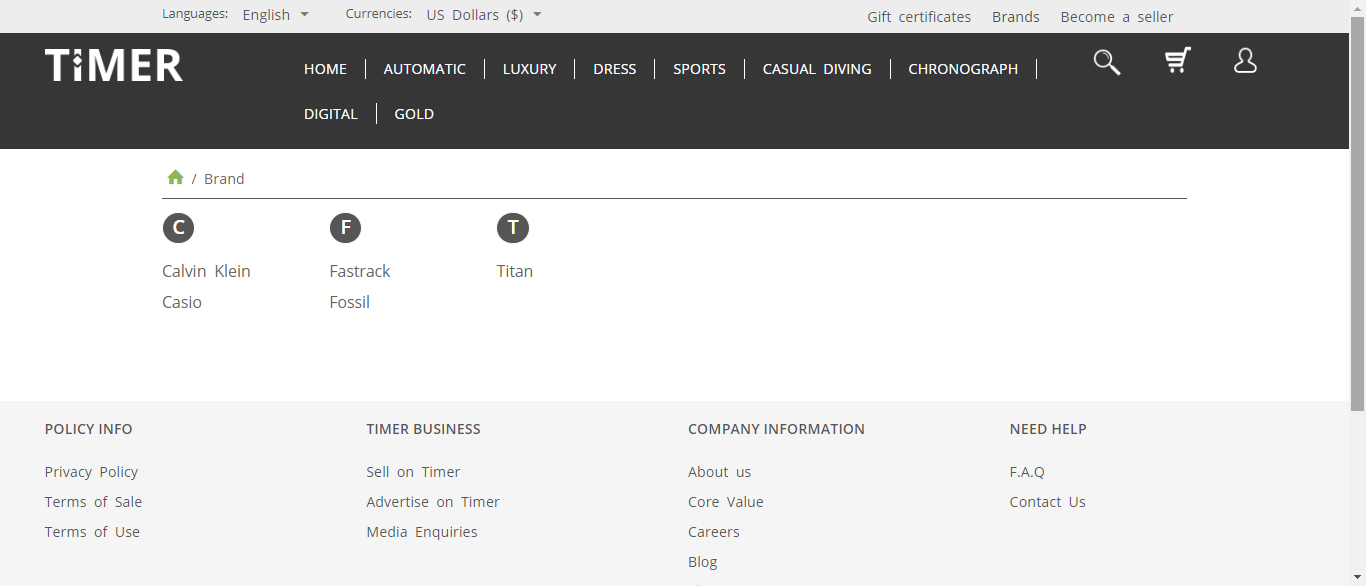Open the shopping cart icon
Viewport: 1366px width, 586px height.
point(1178,61)
